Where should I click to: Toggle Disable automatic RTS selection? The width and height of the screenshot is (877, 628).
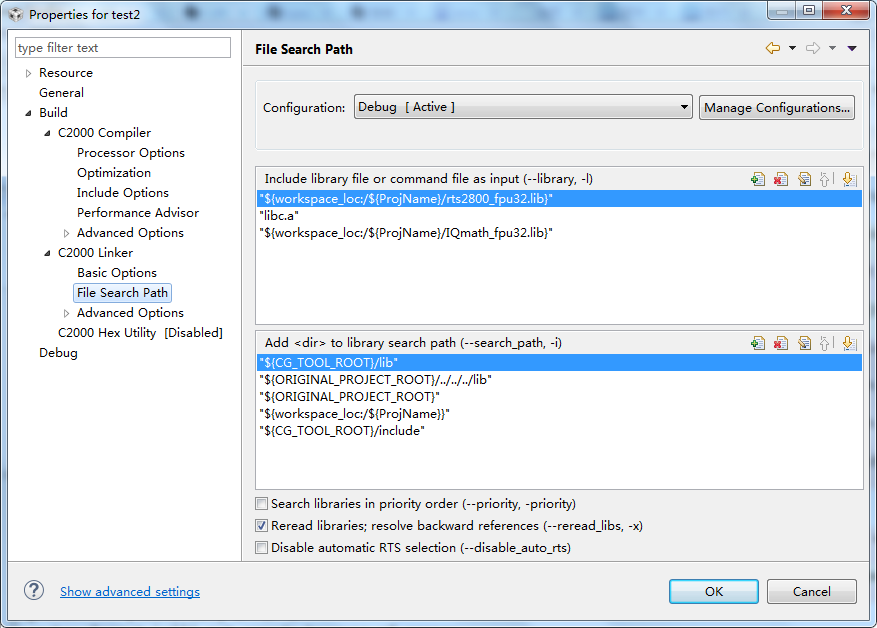(262, 548)
